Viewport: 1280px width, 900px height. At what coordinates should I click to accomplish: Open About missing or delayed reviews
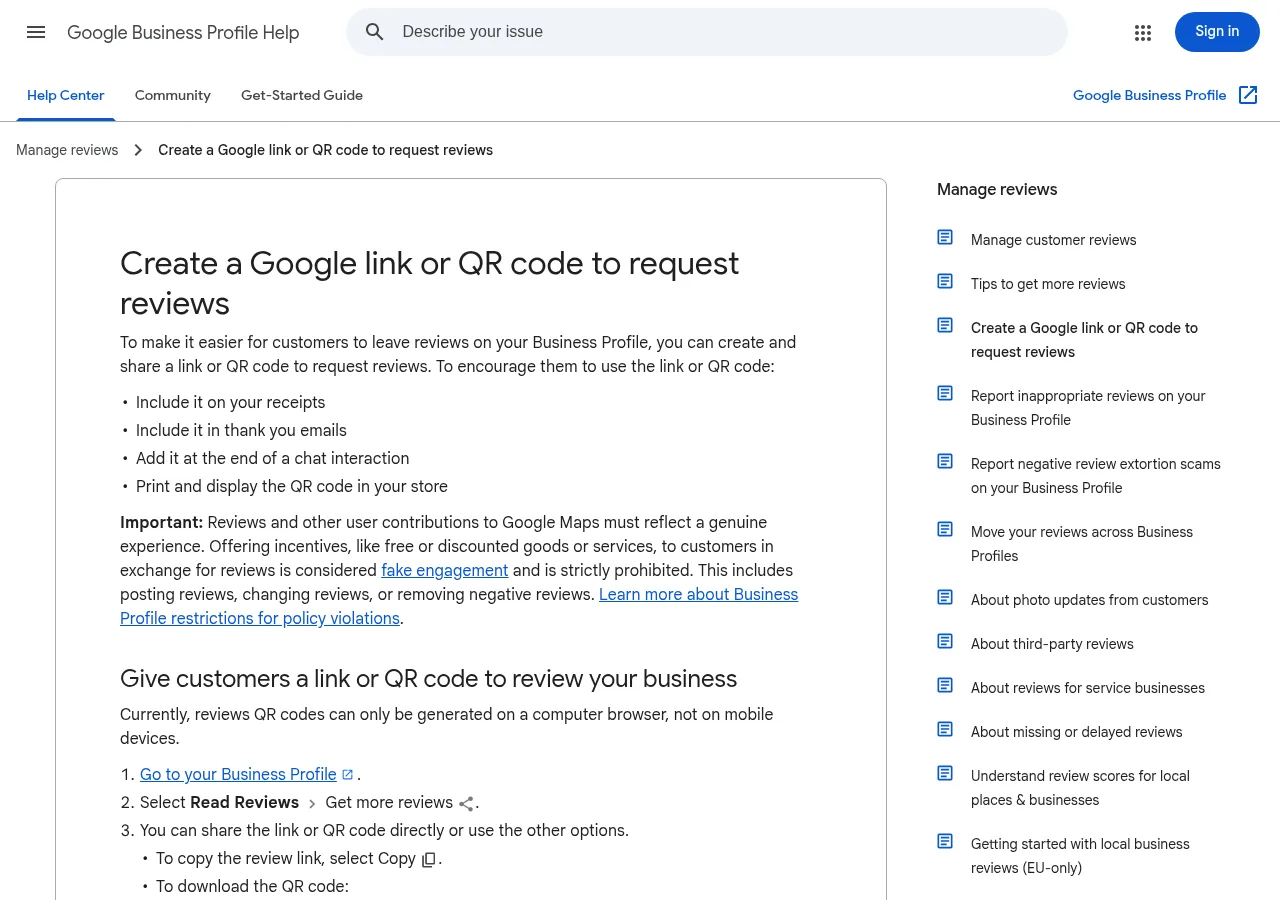coord(1076,732)
